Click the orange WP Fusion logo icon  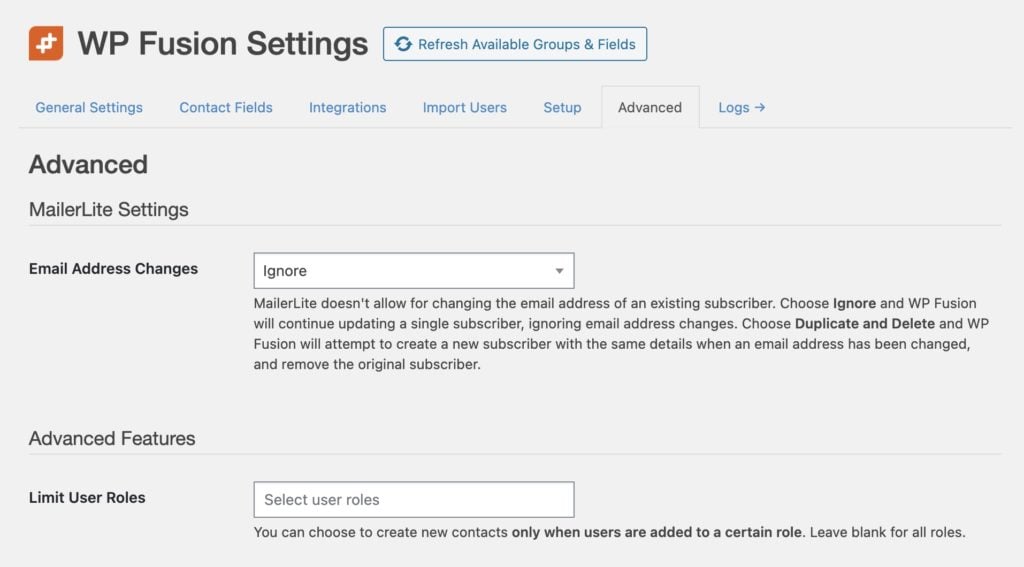point(46,43)
